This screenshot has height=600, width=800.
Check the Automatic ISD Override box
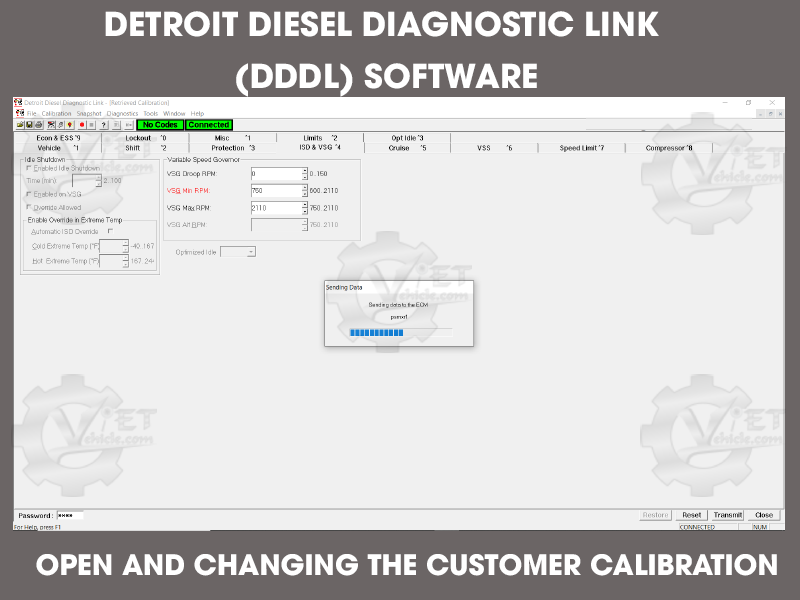coord(110,231)
